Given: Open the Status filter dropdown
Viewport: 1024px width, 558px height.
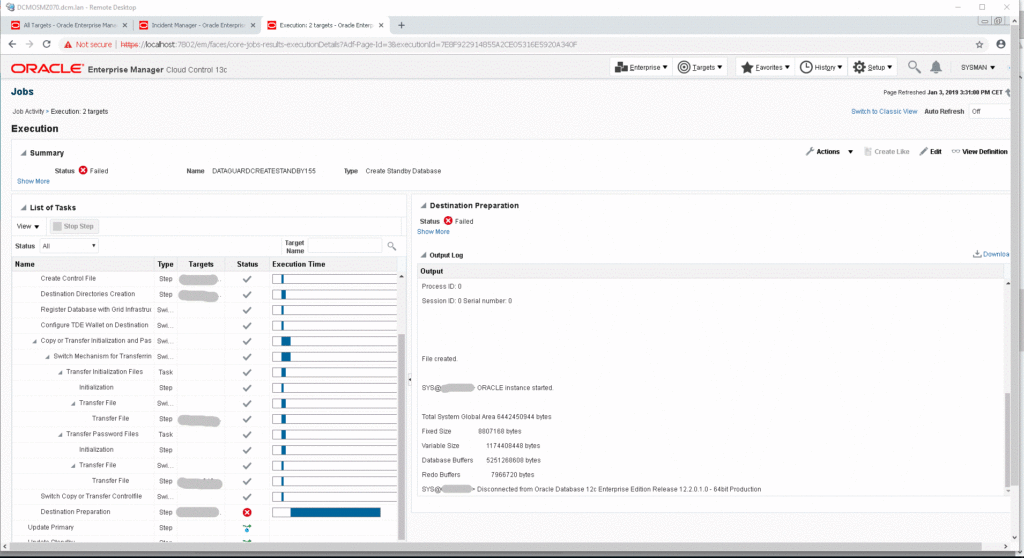Looking at the screenshot, I should pos(68,245).
